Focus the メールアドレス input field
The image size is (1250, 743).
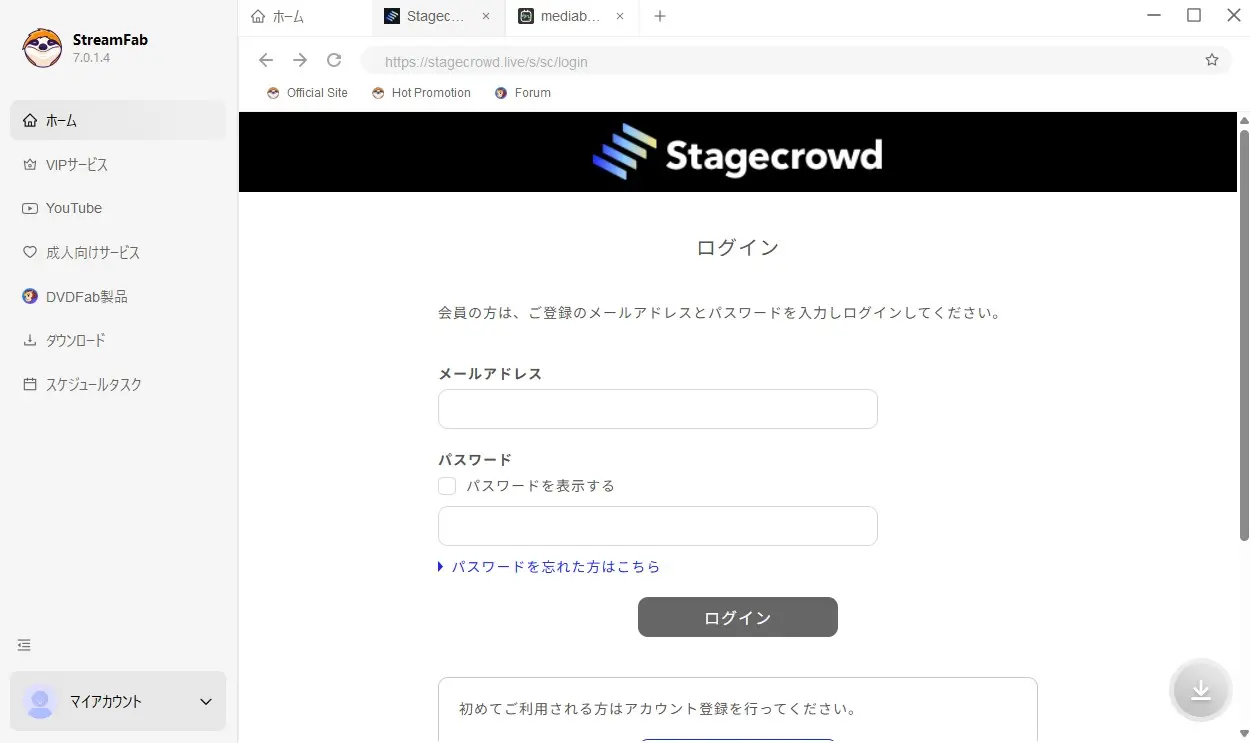click(x=658, y=409)
